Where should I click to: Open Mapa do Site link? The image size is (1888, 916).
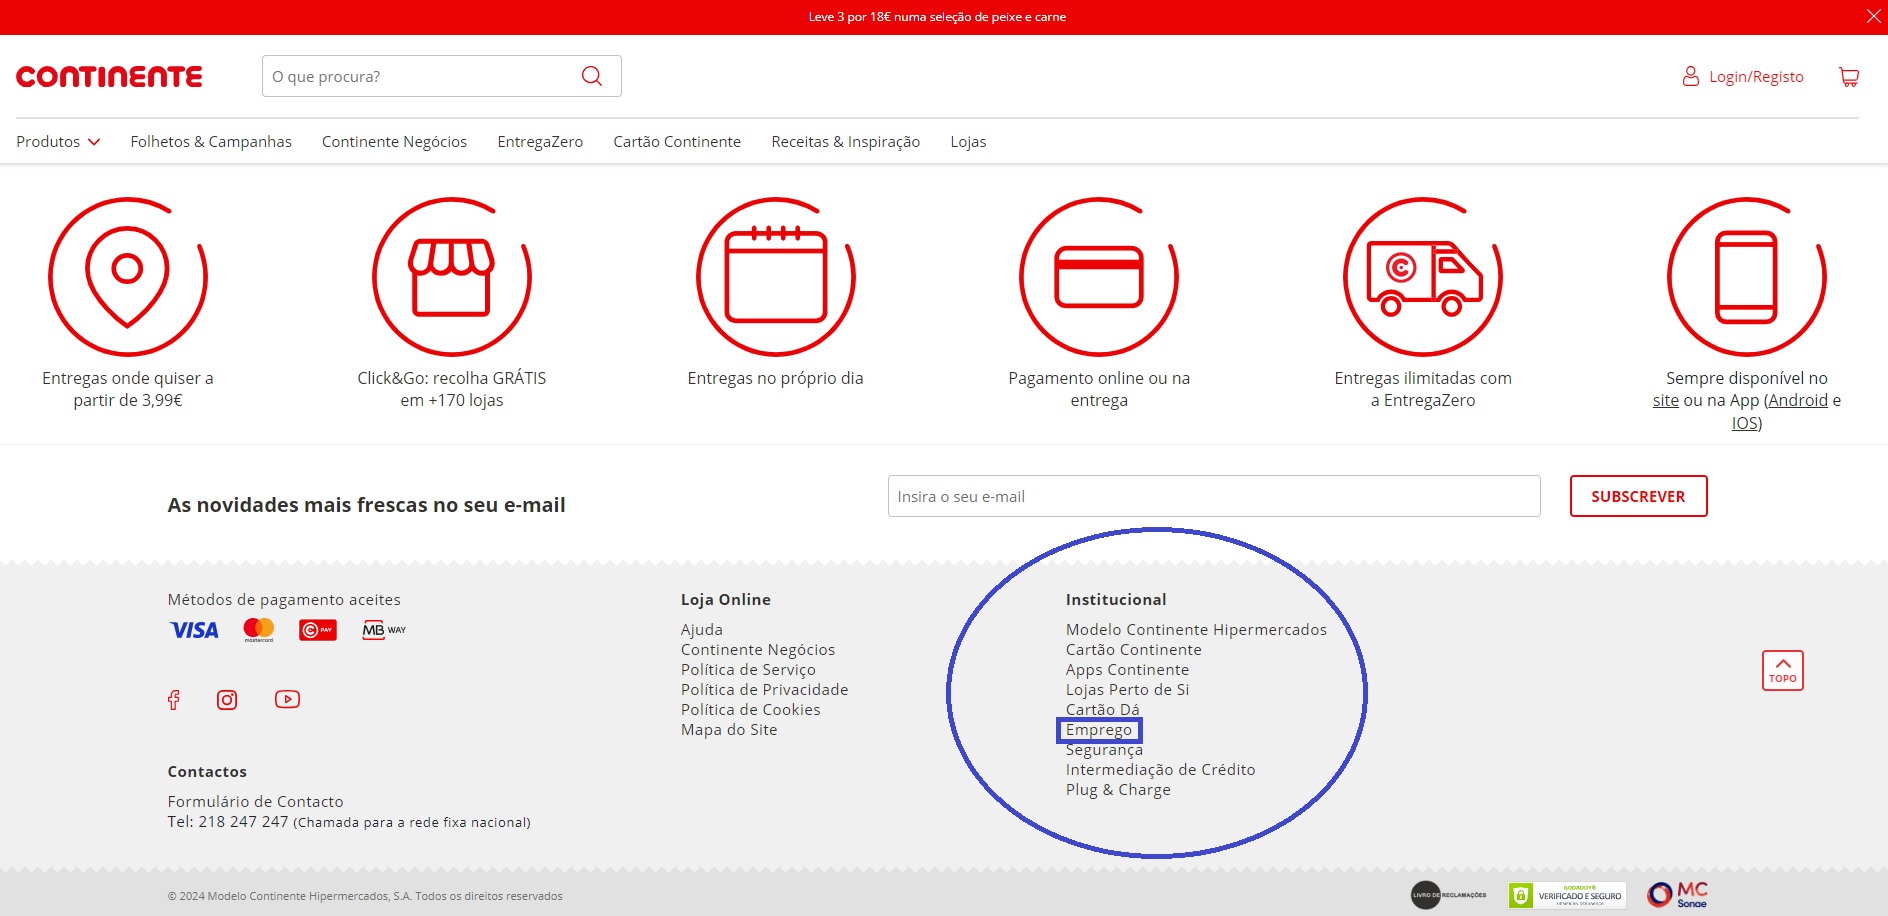[729, 730]
